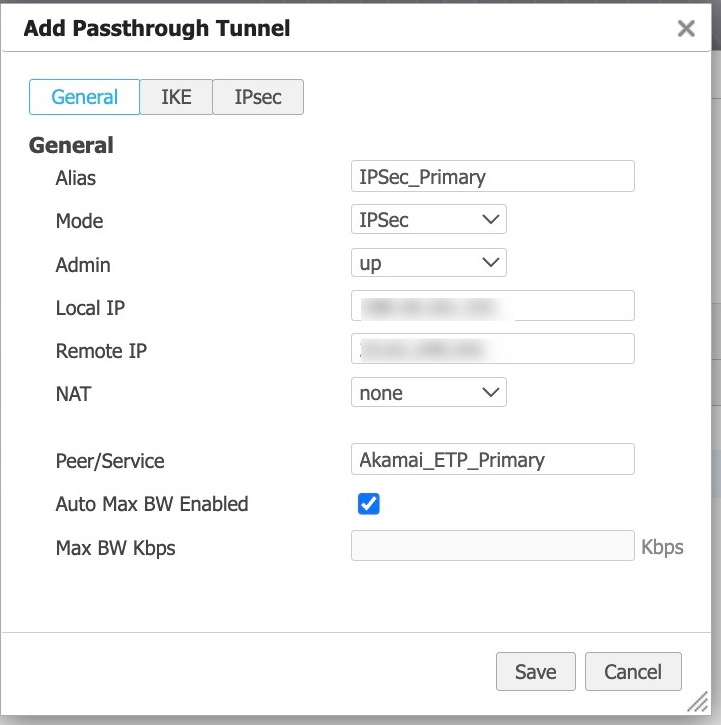The height and width of the screenshot is (725, 721).
Task: Go to the IPsec tab
Action: pos(257,97)
